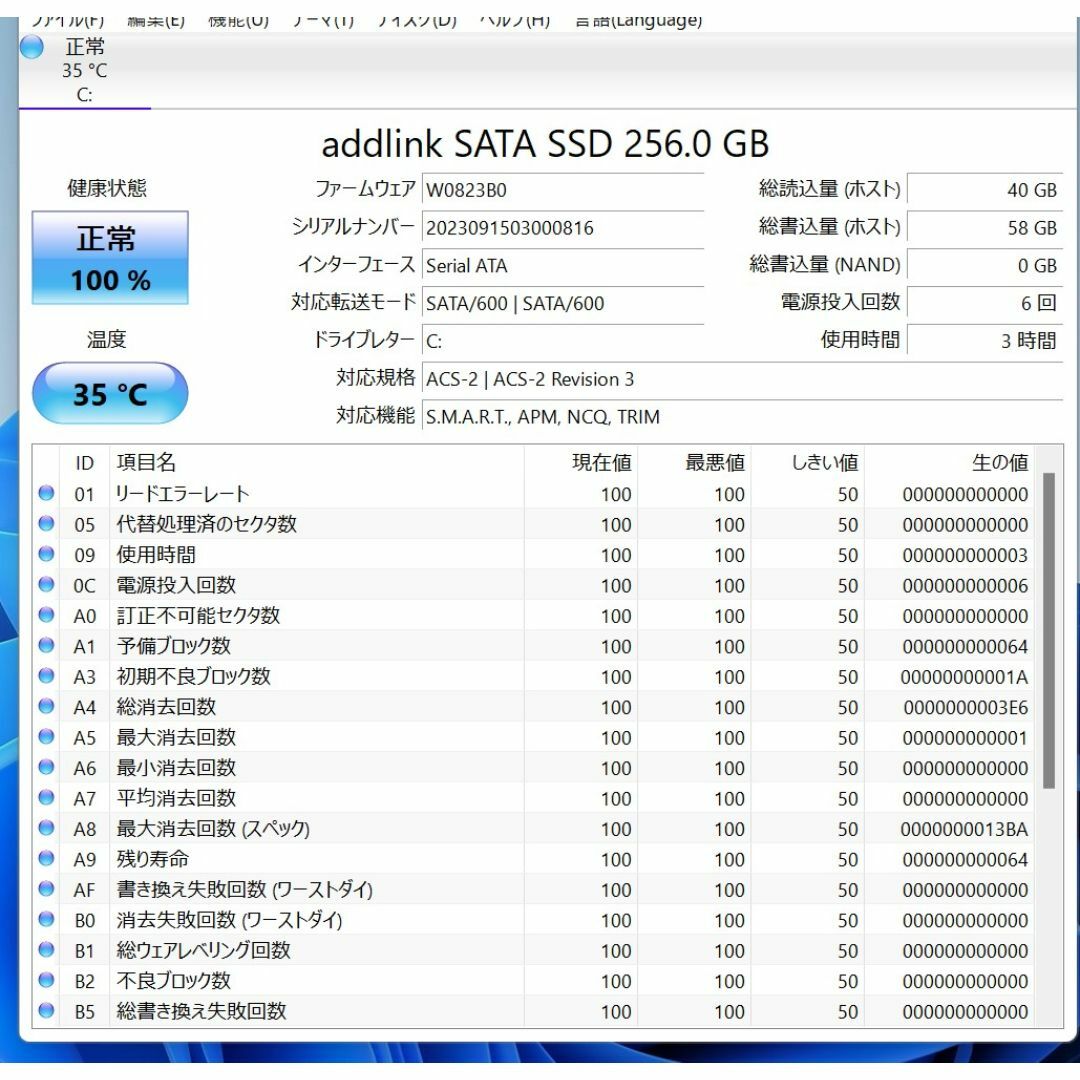Select the 使用時間 row label in the SMART list

[x=156, y=554]
